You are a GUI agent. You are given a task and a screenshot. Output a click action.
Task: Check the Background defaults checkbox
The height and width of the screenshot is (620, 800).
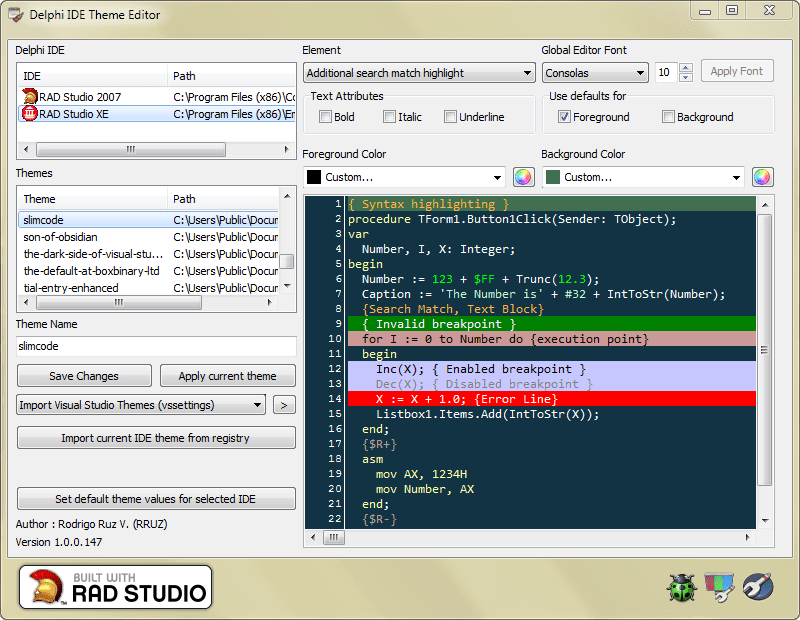pos(668,117)
